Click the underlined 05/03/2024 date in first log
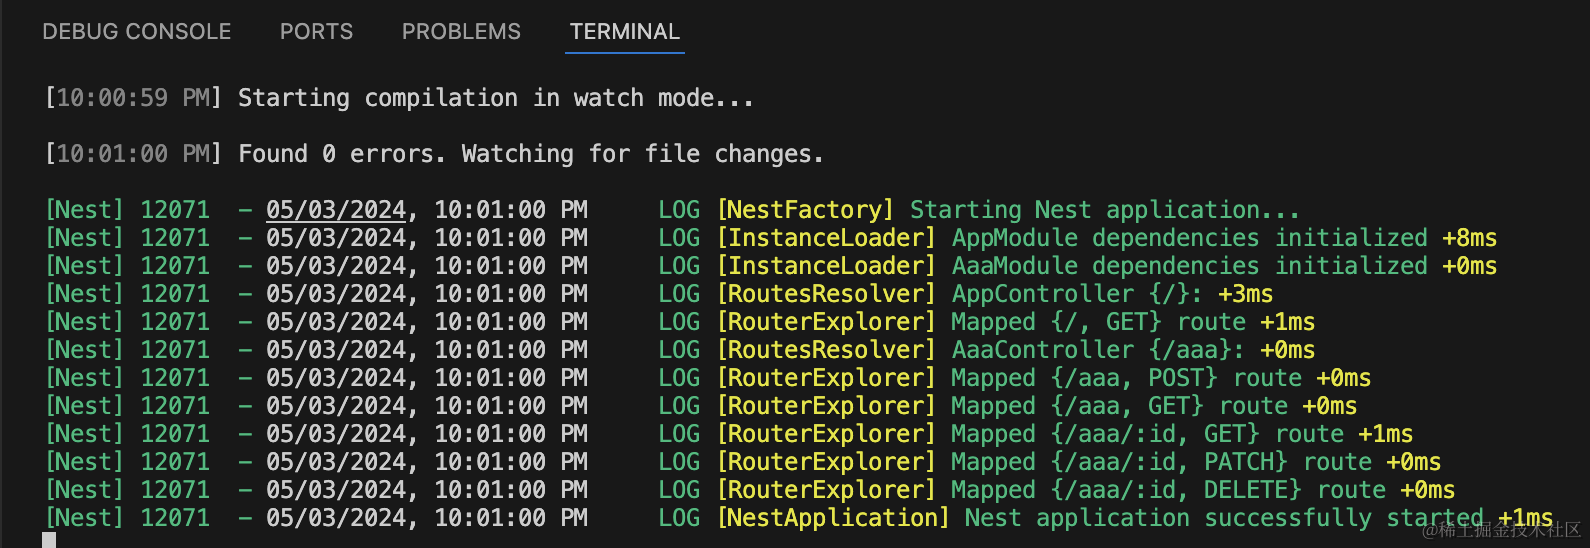 click(335, 210)
